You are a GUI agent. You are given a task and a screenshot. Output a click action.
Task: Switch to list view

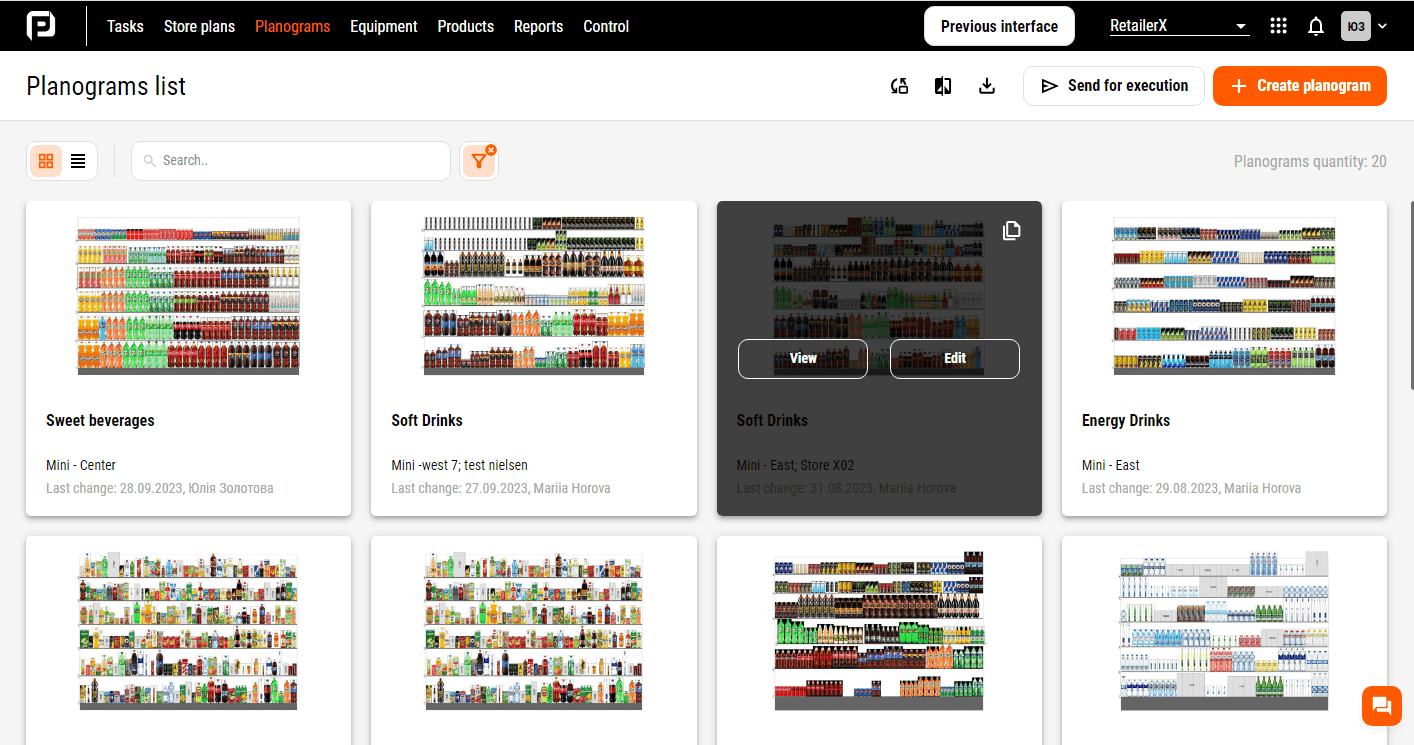78,161
